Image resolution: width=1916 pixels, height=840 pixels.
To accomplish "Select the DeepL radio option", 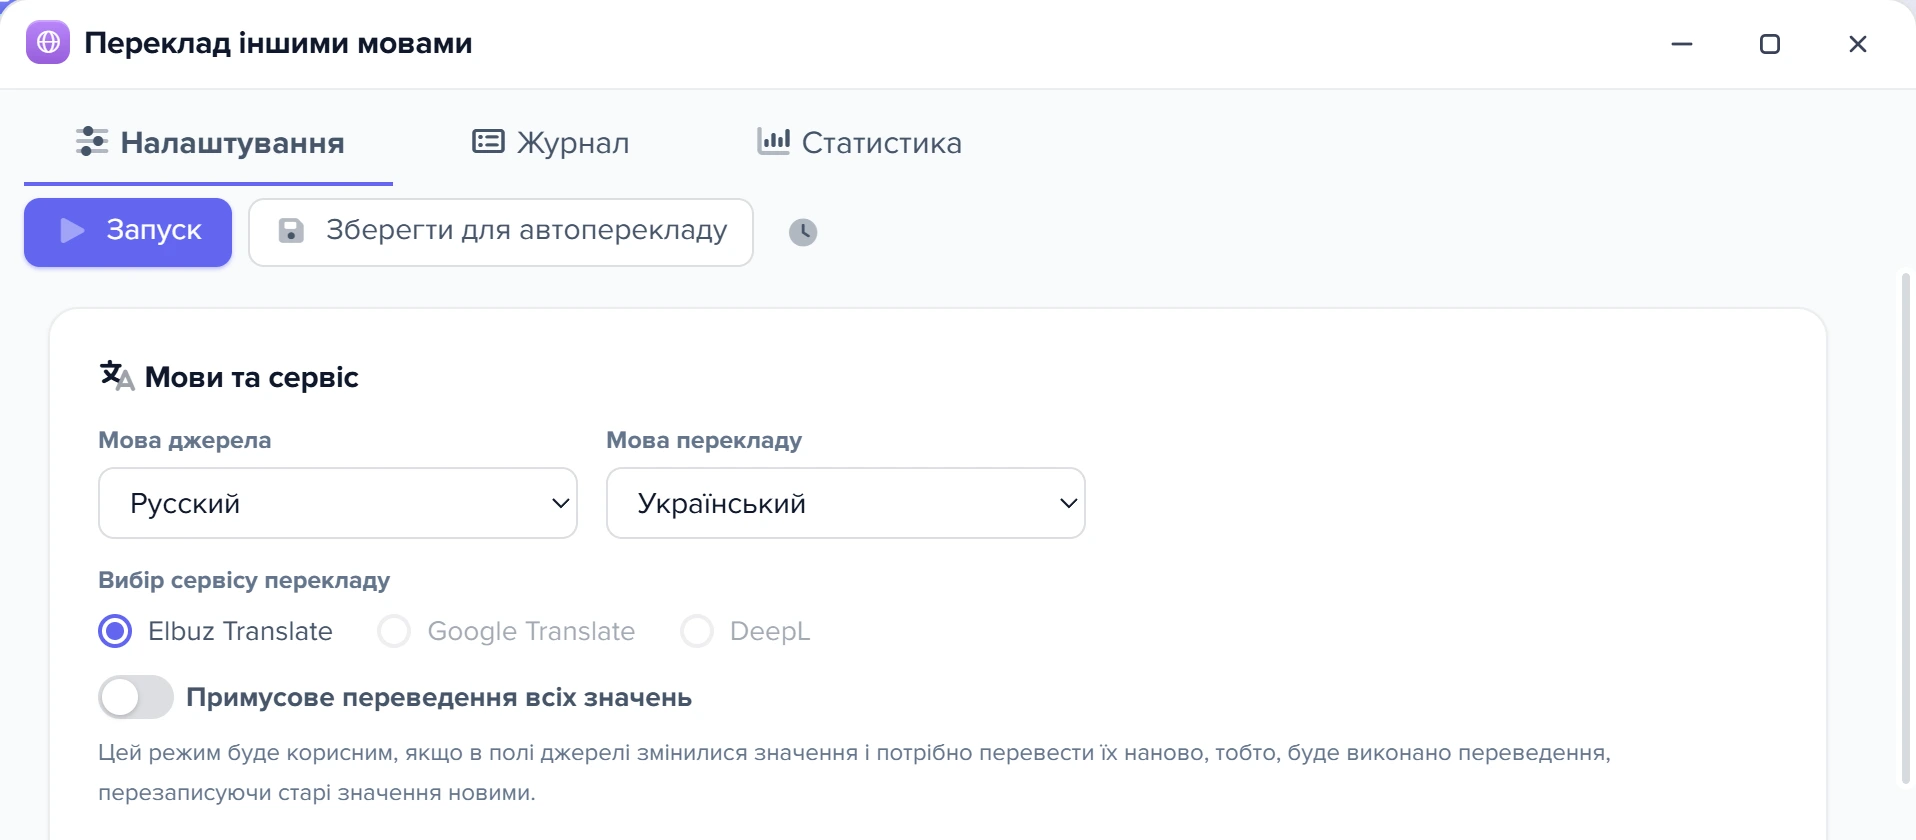I will (x=697, y=631).
